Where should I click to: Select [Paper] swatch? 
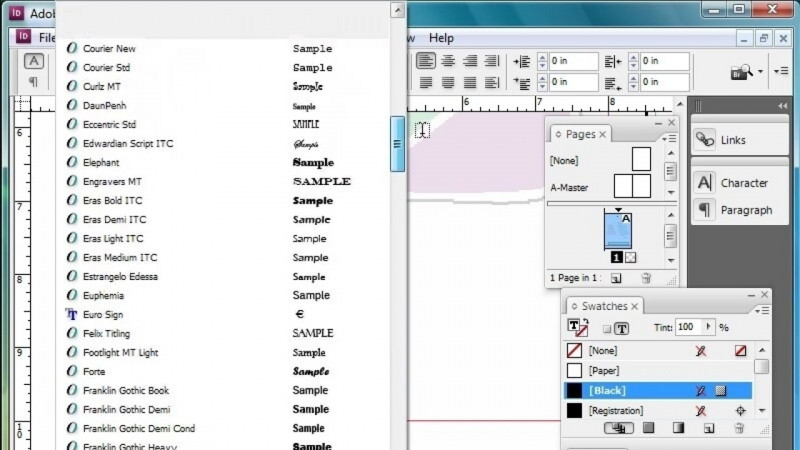point(657,370)
